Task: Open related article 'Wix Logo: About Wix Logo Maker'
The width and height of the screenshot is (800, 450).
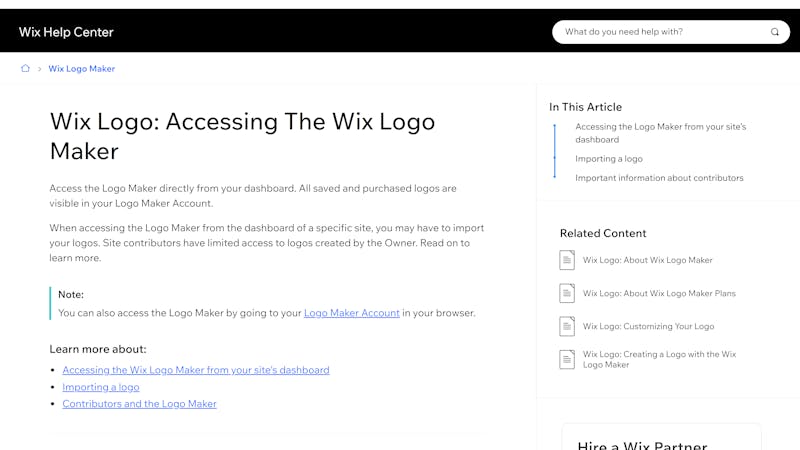Action: [647, 260]
